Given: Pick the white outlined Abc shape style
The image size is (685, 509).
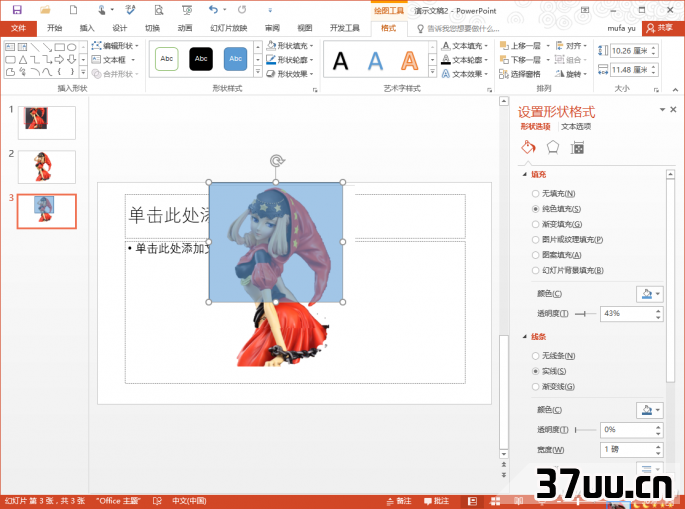Looking at the screenshot, I should click(x=166, y=59).
